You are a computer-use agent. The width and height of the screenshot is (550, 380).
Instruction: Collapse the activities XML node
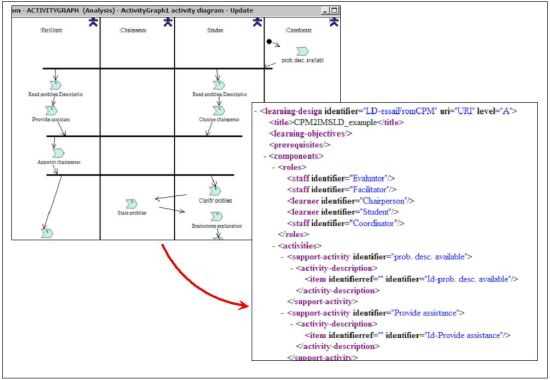point(274,246)
